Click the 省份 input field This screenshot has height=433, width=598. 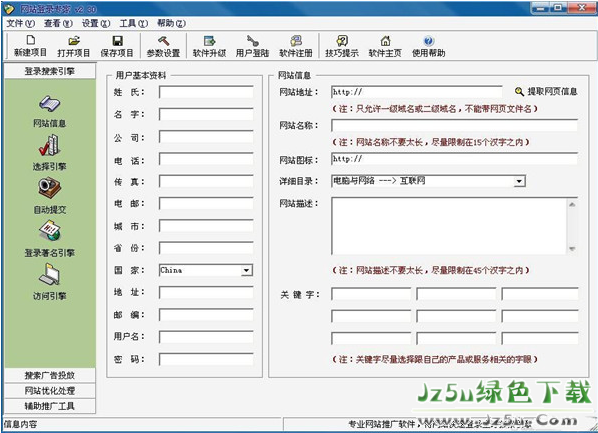pos(206,248)
